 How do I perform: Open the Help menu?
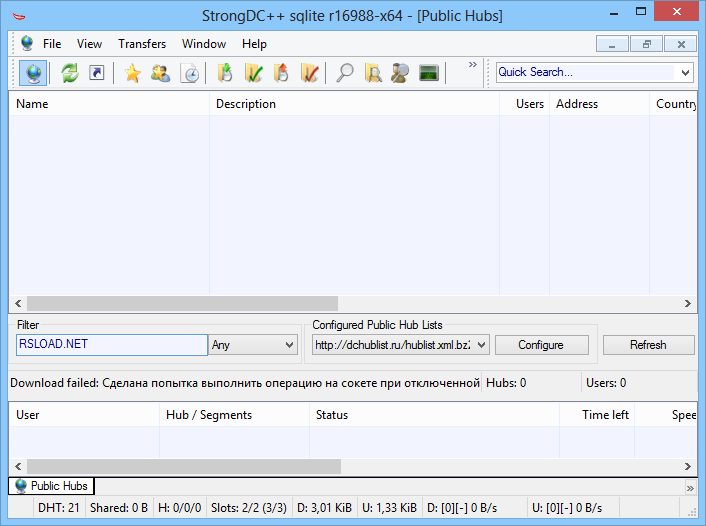(x=254, y=44)
